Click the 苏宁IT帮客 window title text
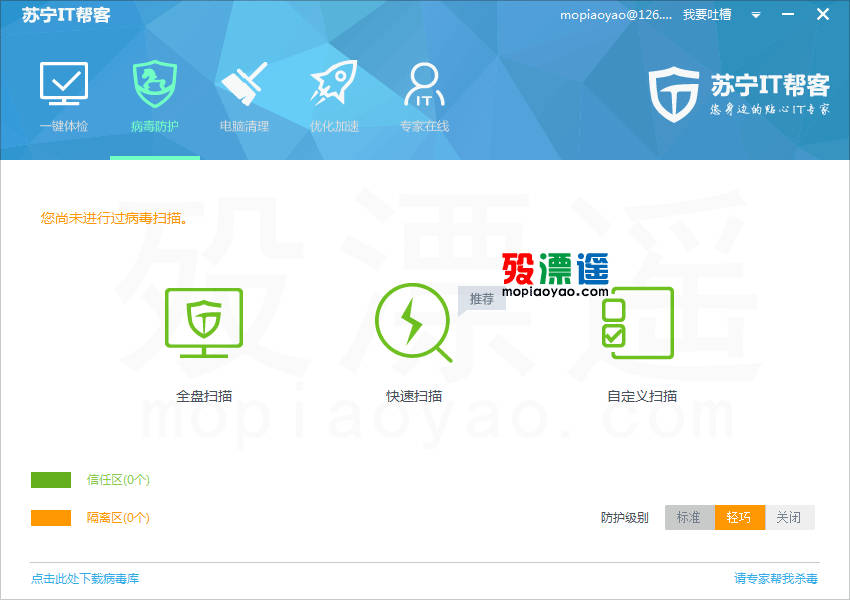This screenshot has width=850, height=600. click(x=66, y=15)
